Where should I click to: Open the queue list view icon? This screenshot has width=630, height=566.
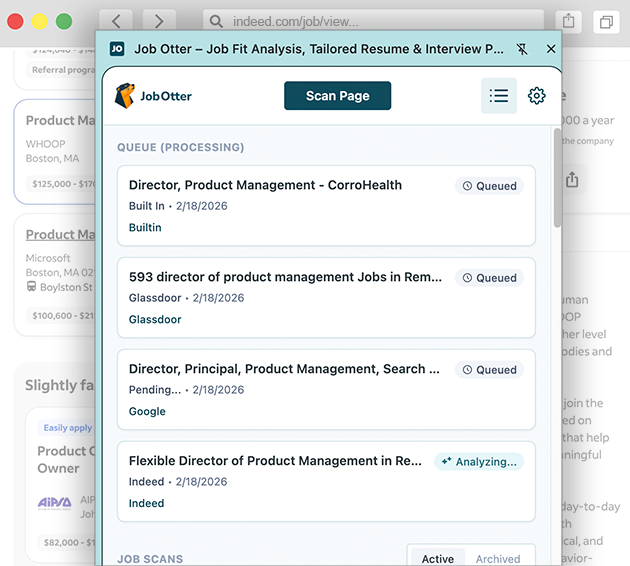(x=499, y=96)
